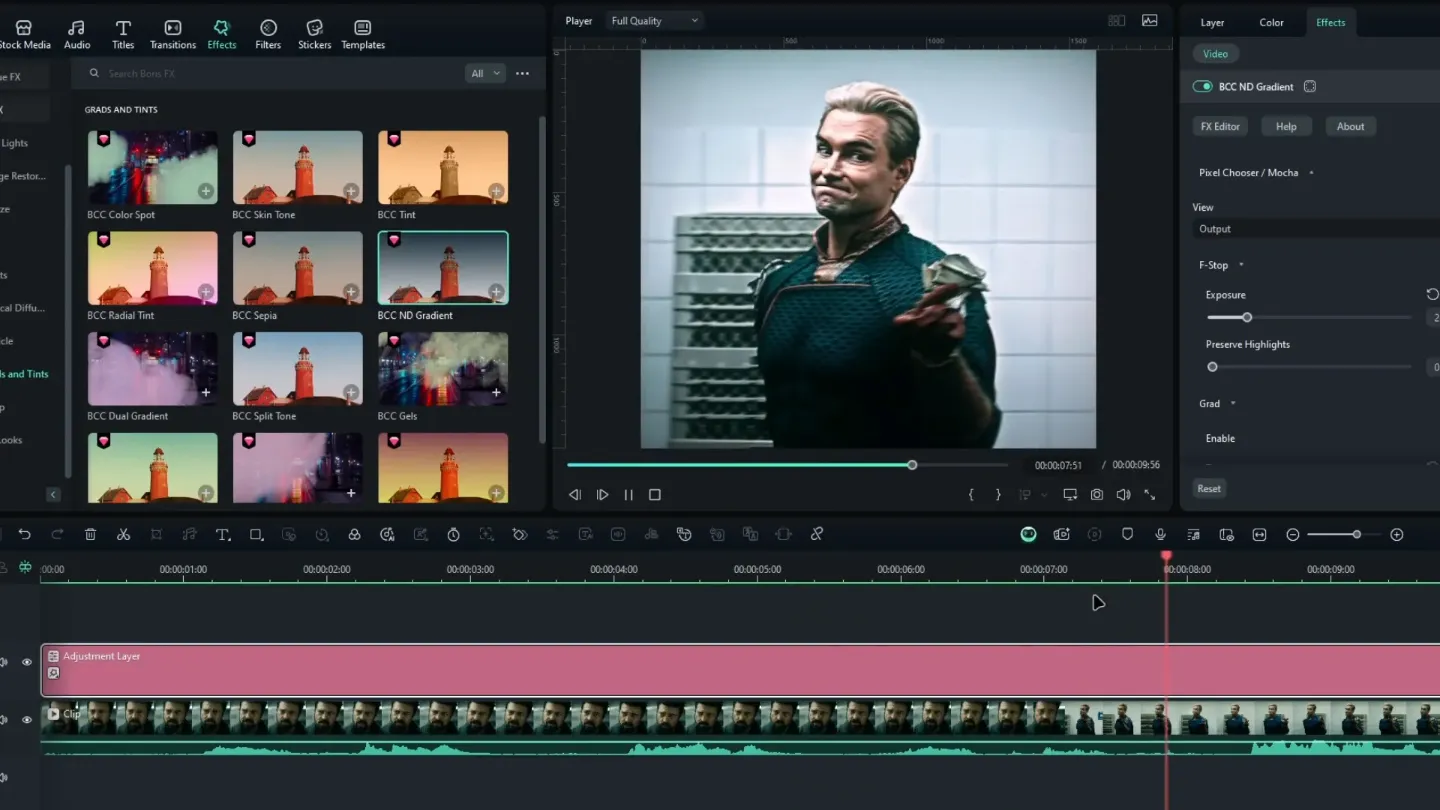Select the Text tool in timeline toolbar
The height and width of the screenshot is (810, 1440).
[x=223, y=535]
